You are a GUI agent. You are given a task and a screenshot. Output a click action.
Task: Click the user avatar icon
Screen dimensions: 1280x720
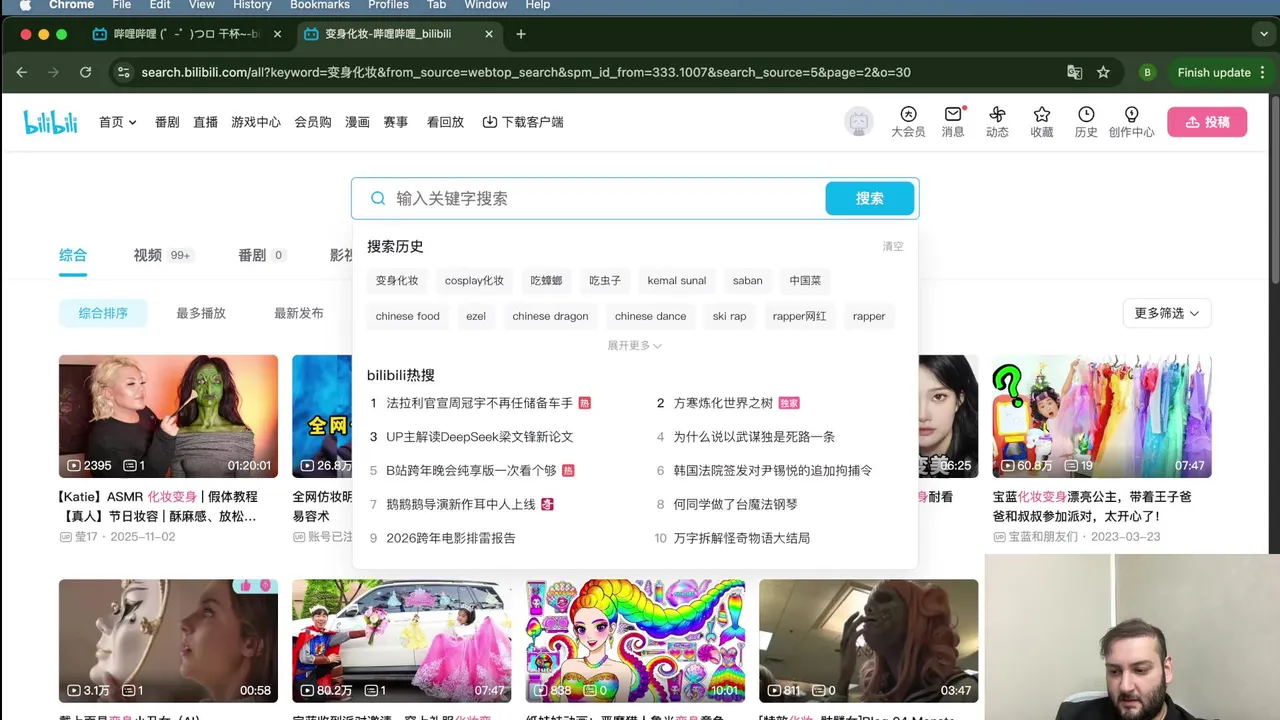[858, 122]
